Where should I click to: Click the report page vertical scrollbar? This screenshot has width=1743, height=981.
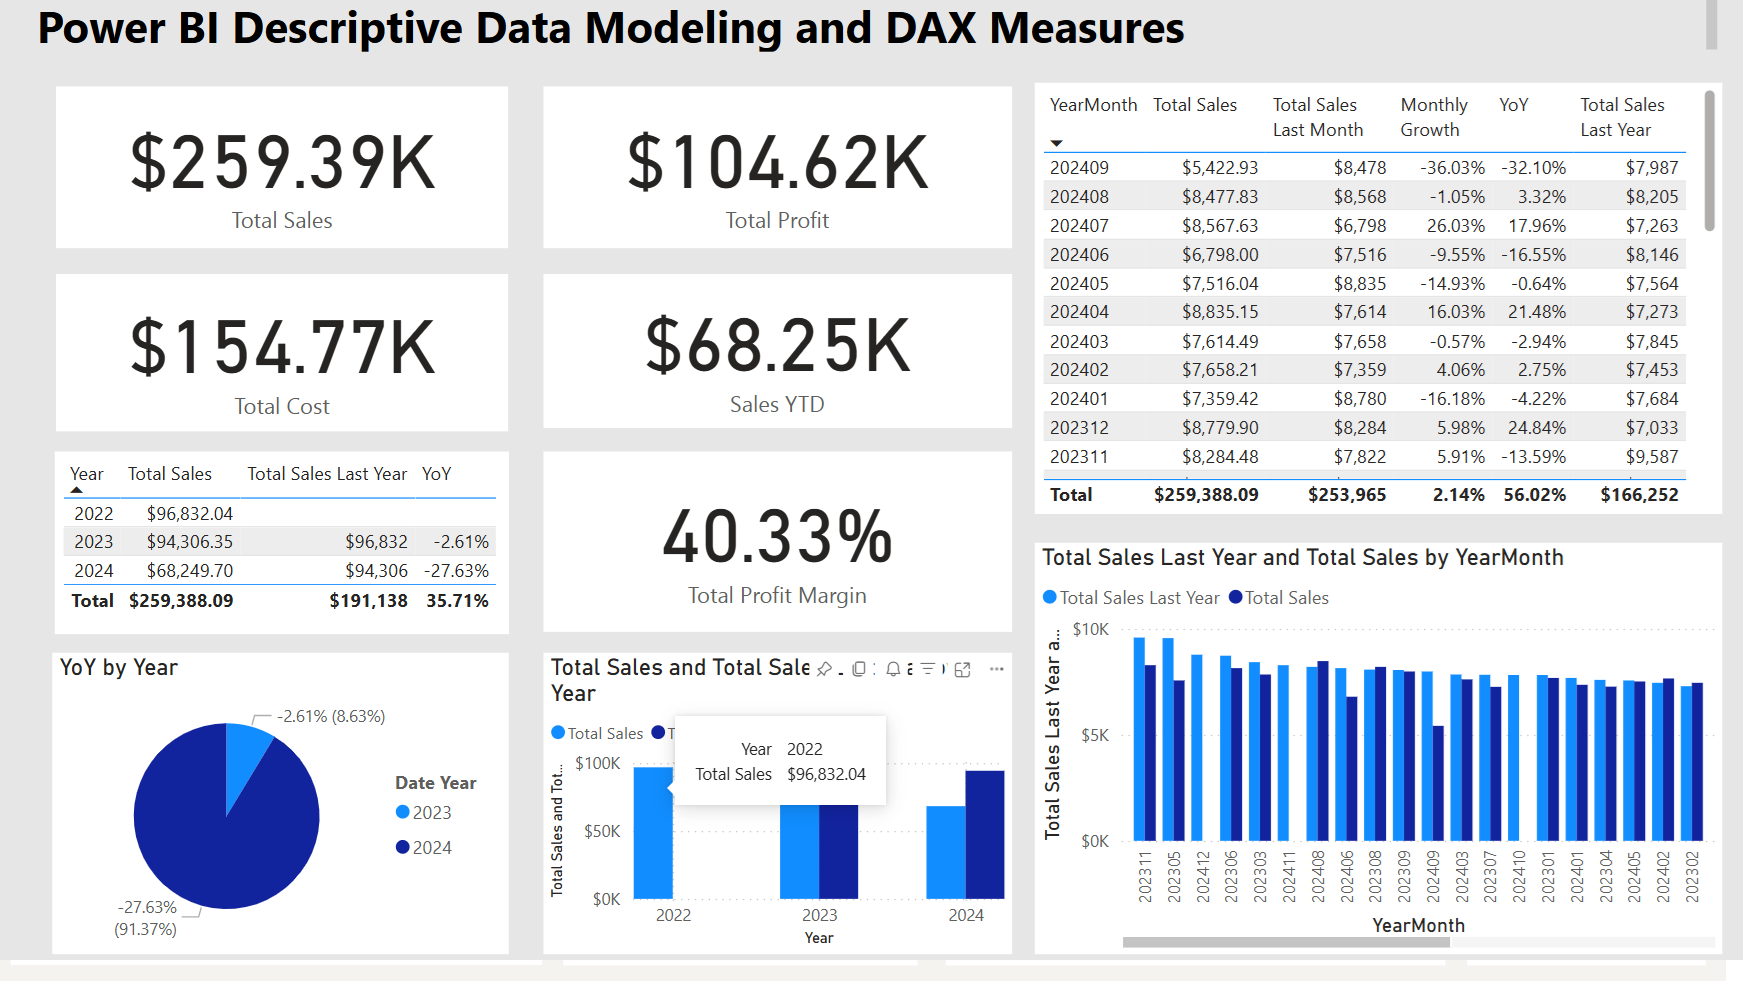[1711, 24]
